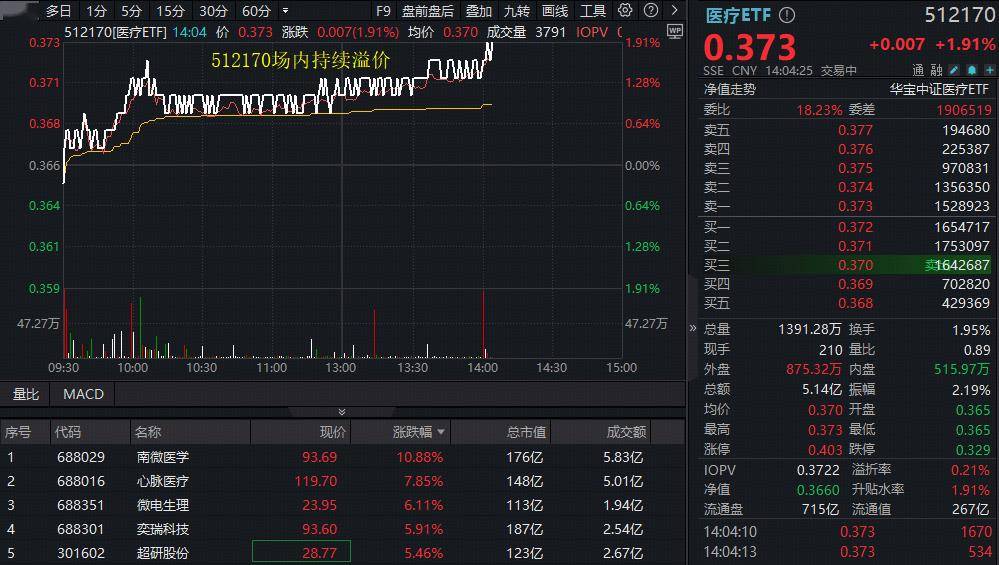Click the 10.88% change value
999x565 pixels.
419,457
